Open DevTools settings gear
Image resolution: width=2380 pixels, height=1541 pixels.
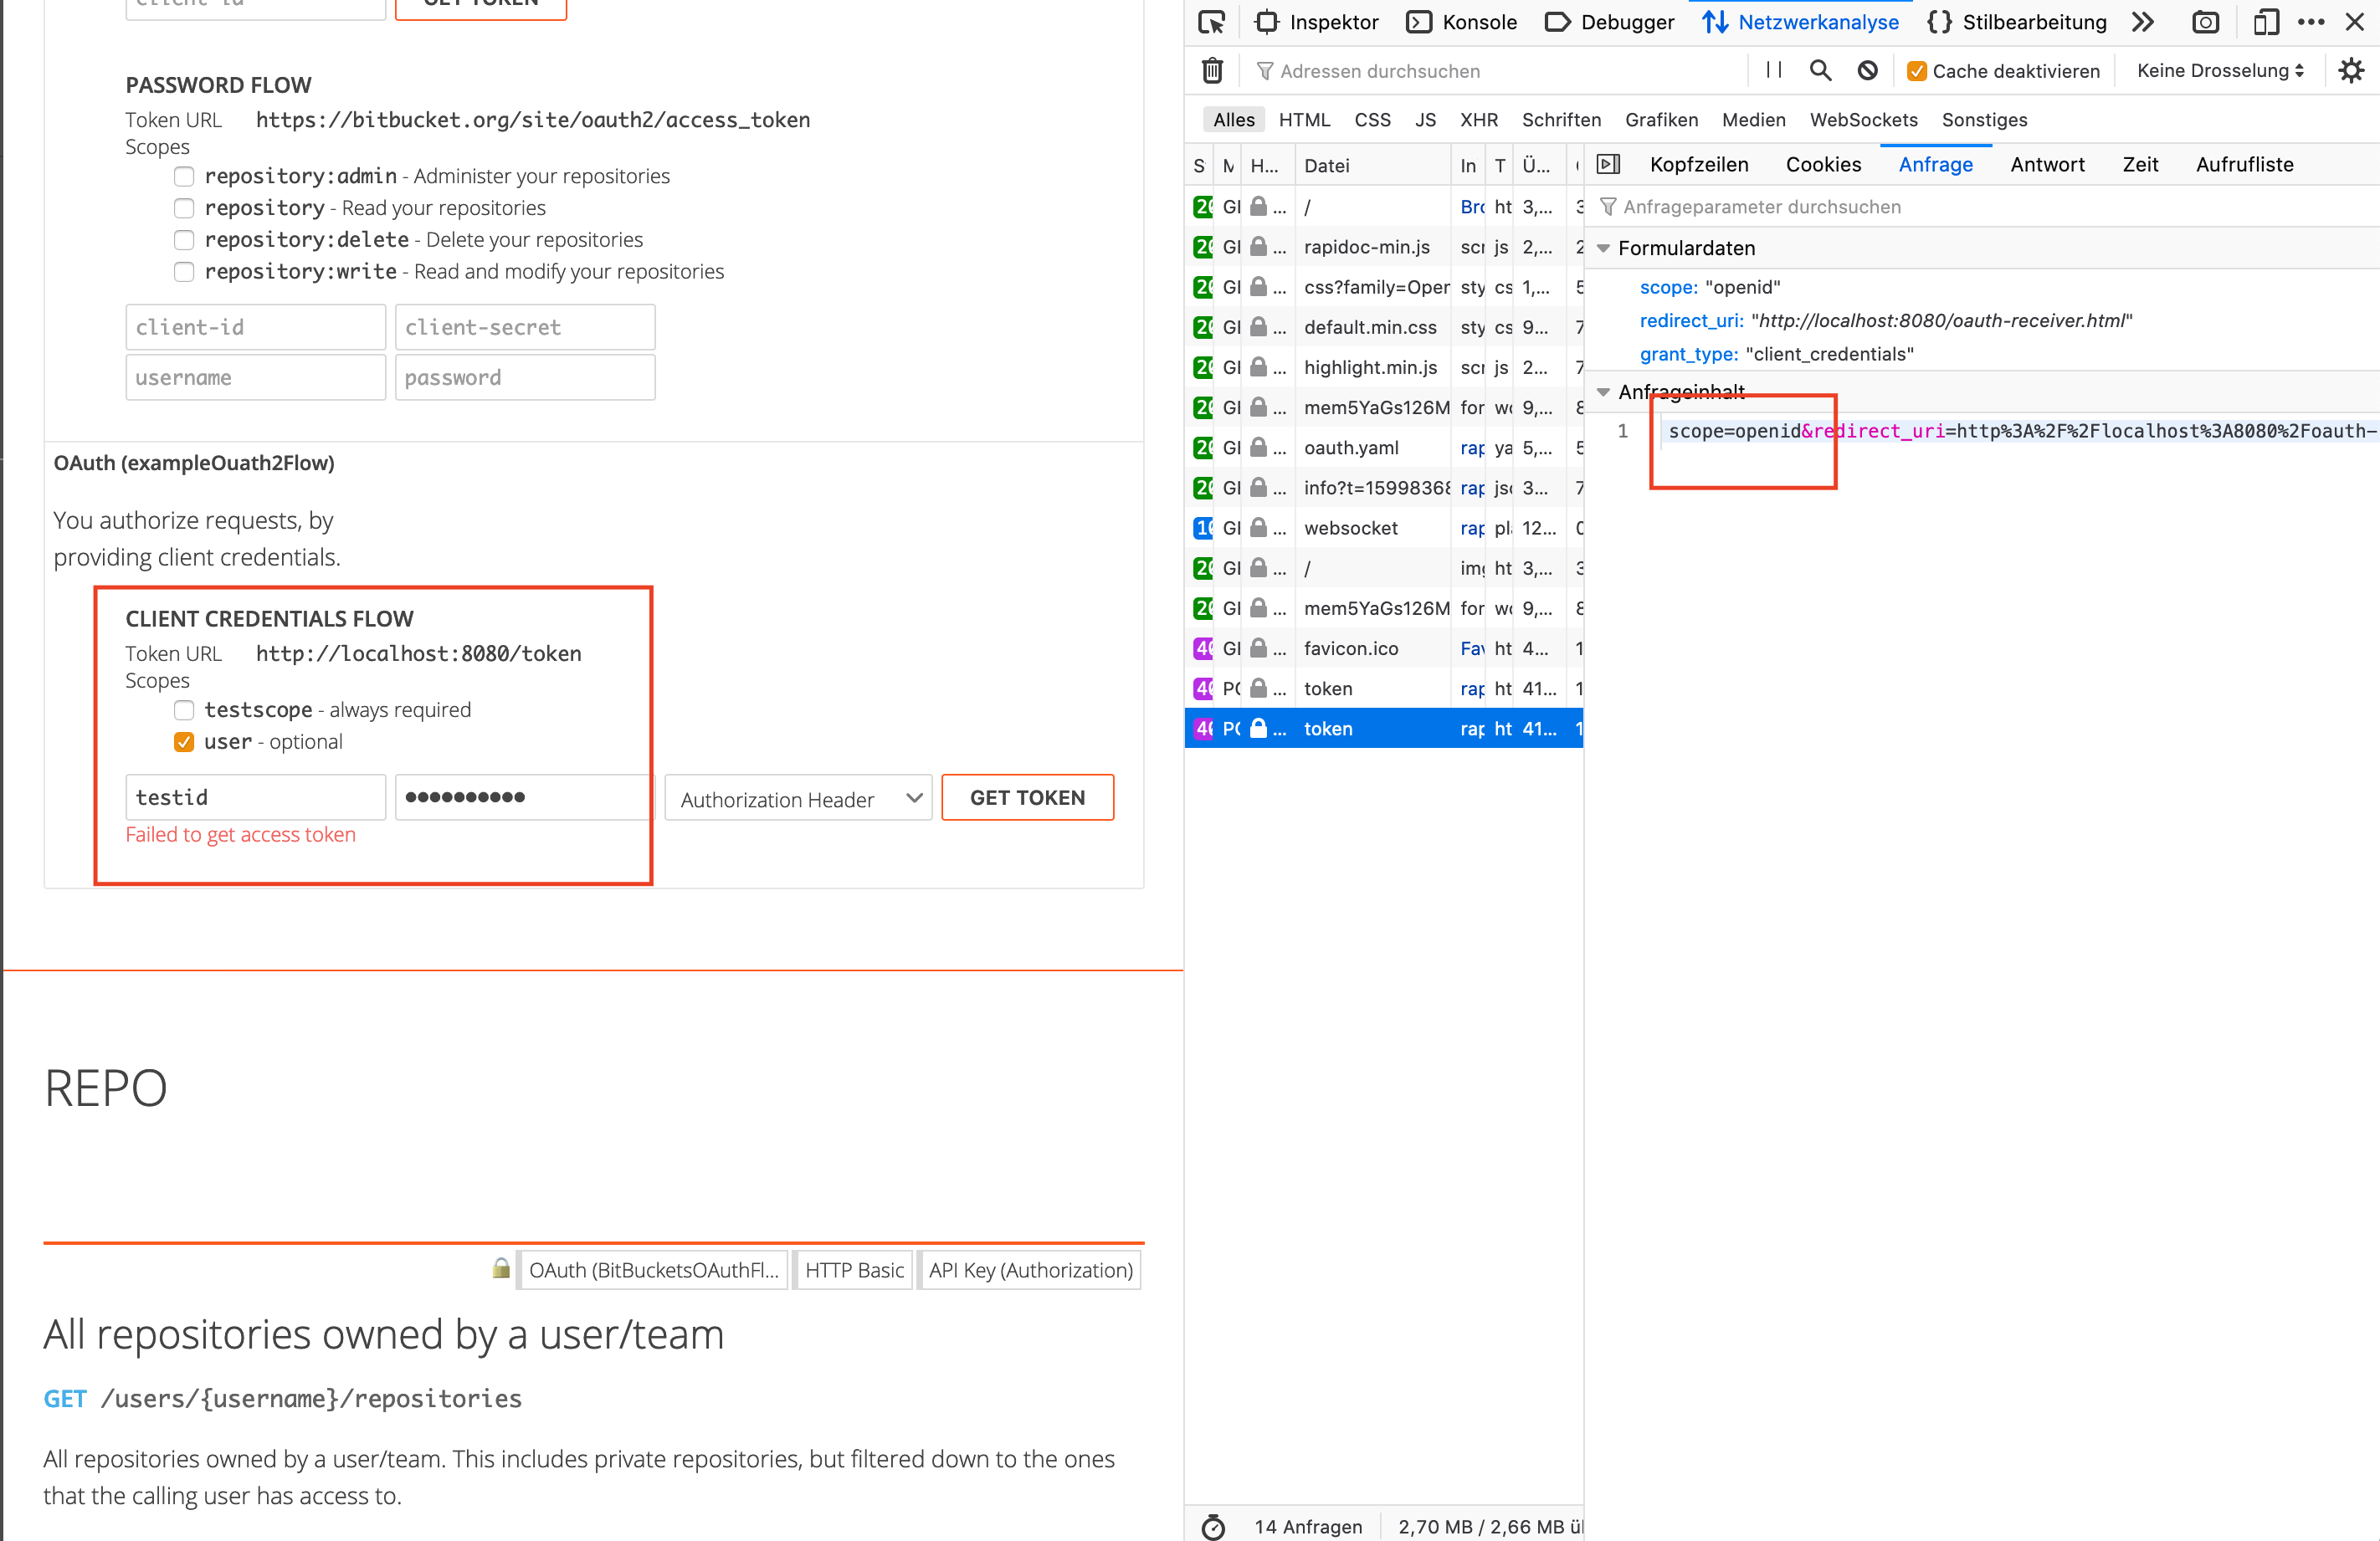click(x=2352, y=70)
